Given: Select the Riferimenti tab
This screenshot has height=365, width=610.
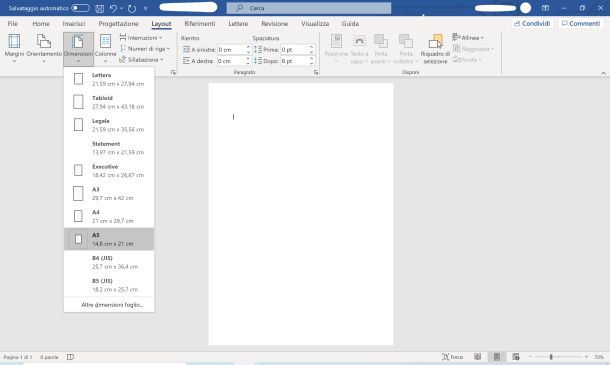Looking at the screenshot, I should point(200,24).
